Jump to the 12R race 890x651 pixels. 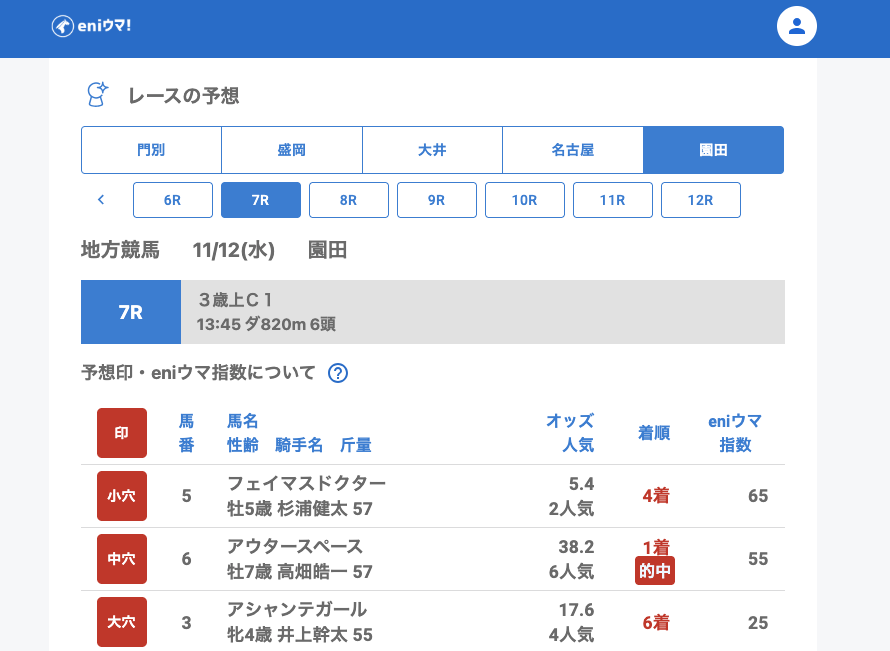coord(701,200)
